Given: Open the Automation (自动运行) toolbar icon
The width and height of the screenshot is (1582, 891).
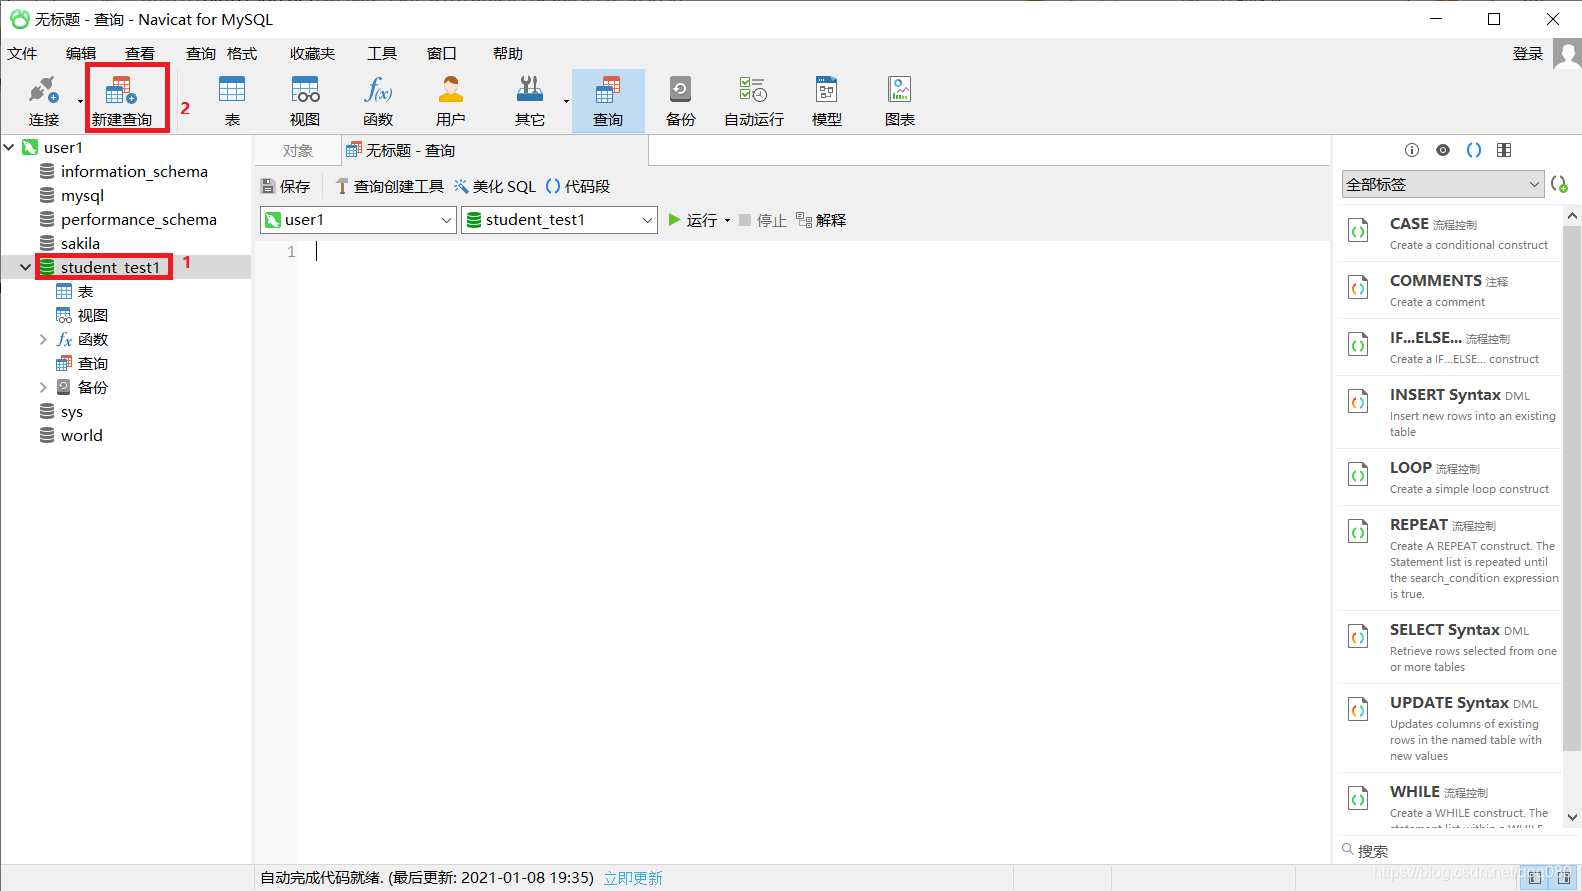Looking at the screenshot, I should pyautogui.click(x=754, y=101).
